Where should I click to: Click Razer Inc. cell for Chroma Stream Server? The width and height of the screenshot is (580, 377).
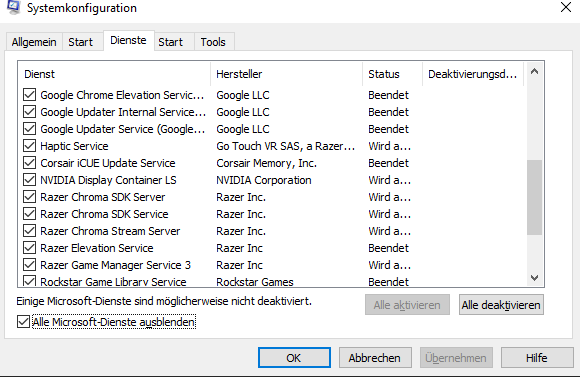[241, 231]
